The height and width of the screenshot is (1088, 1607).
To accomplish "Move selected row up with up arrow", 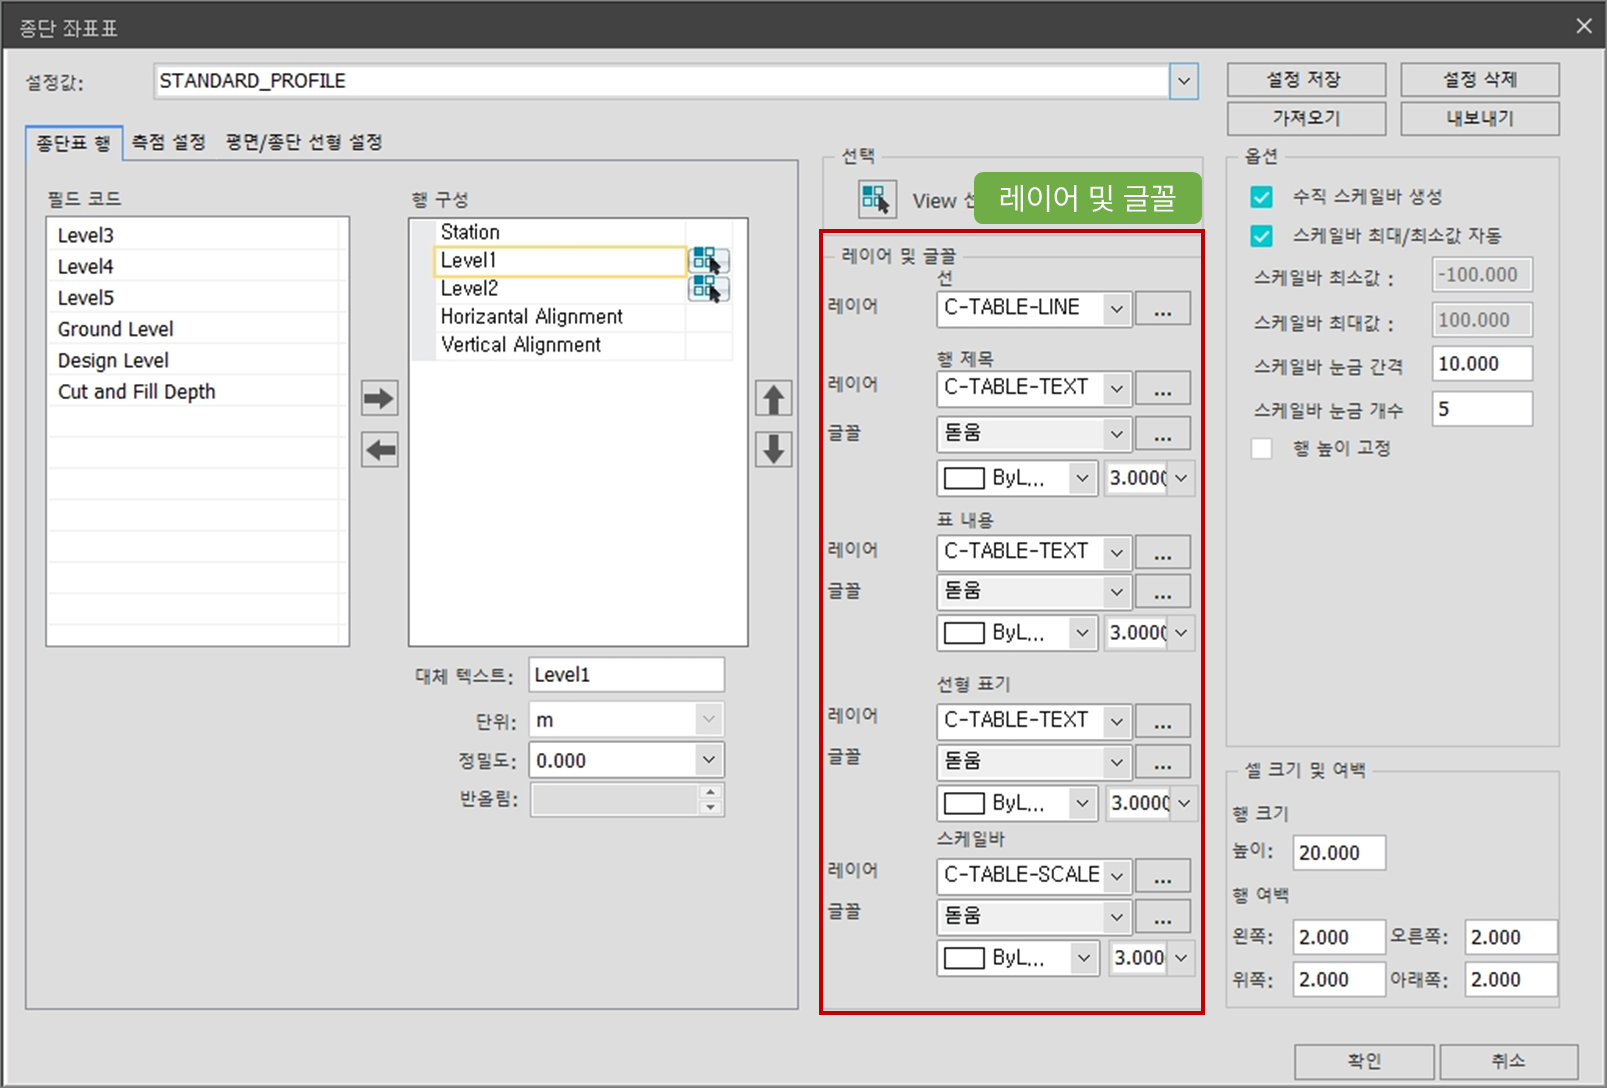I will tap(773, 398).
